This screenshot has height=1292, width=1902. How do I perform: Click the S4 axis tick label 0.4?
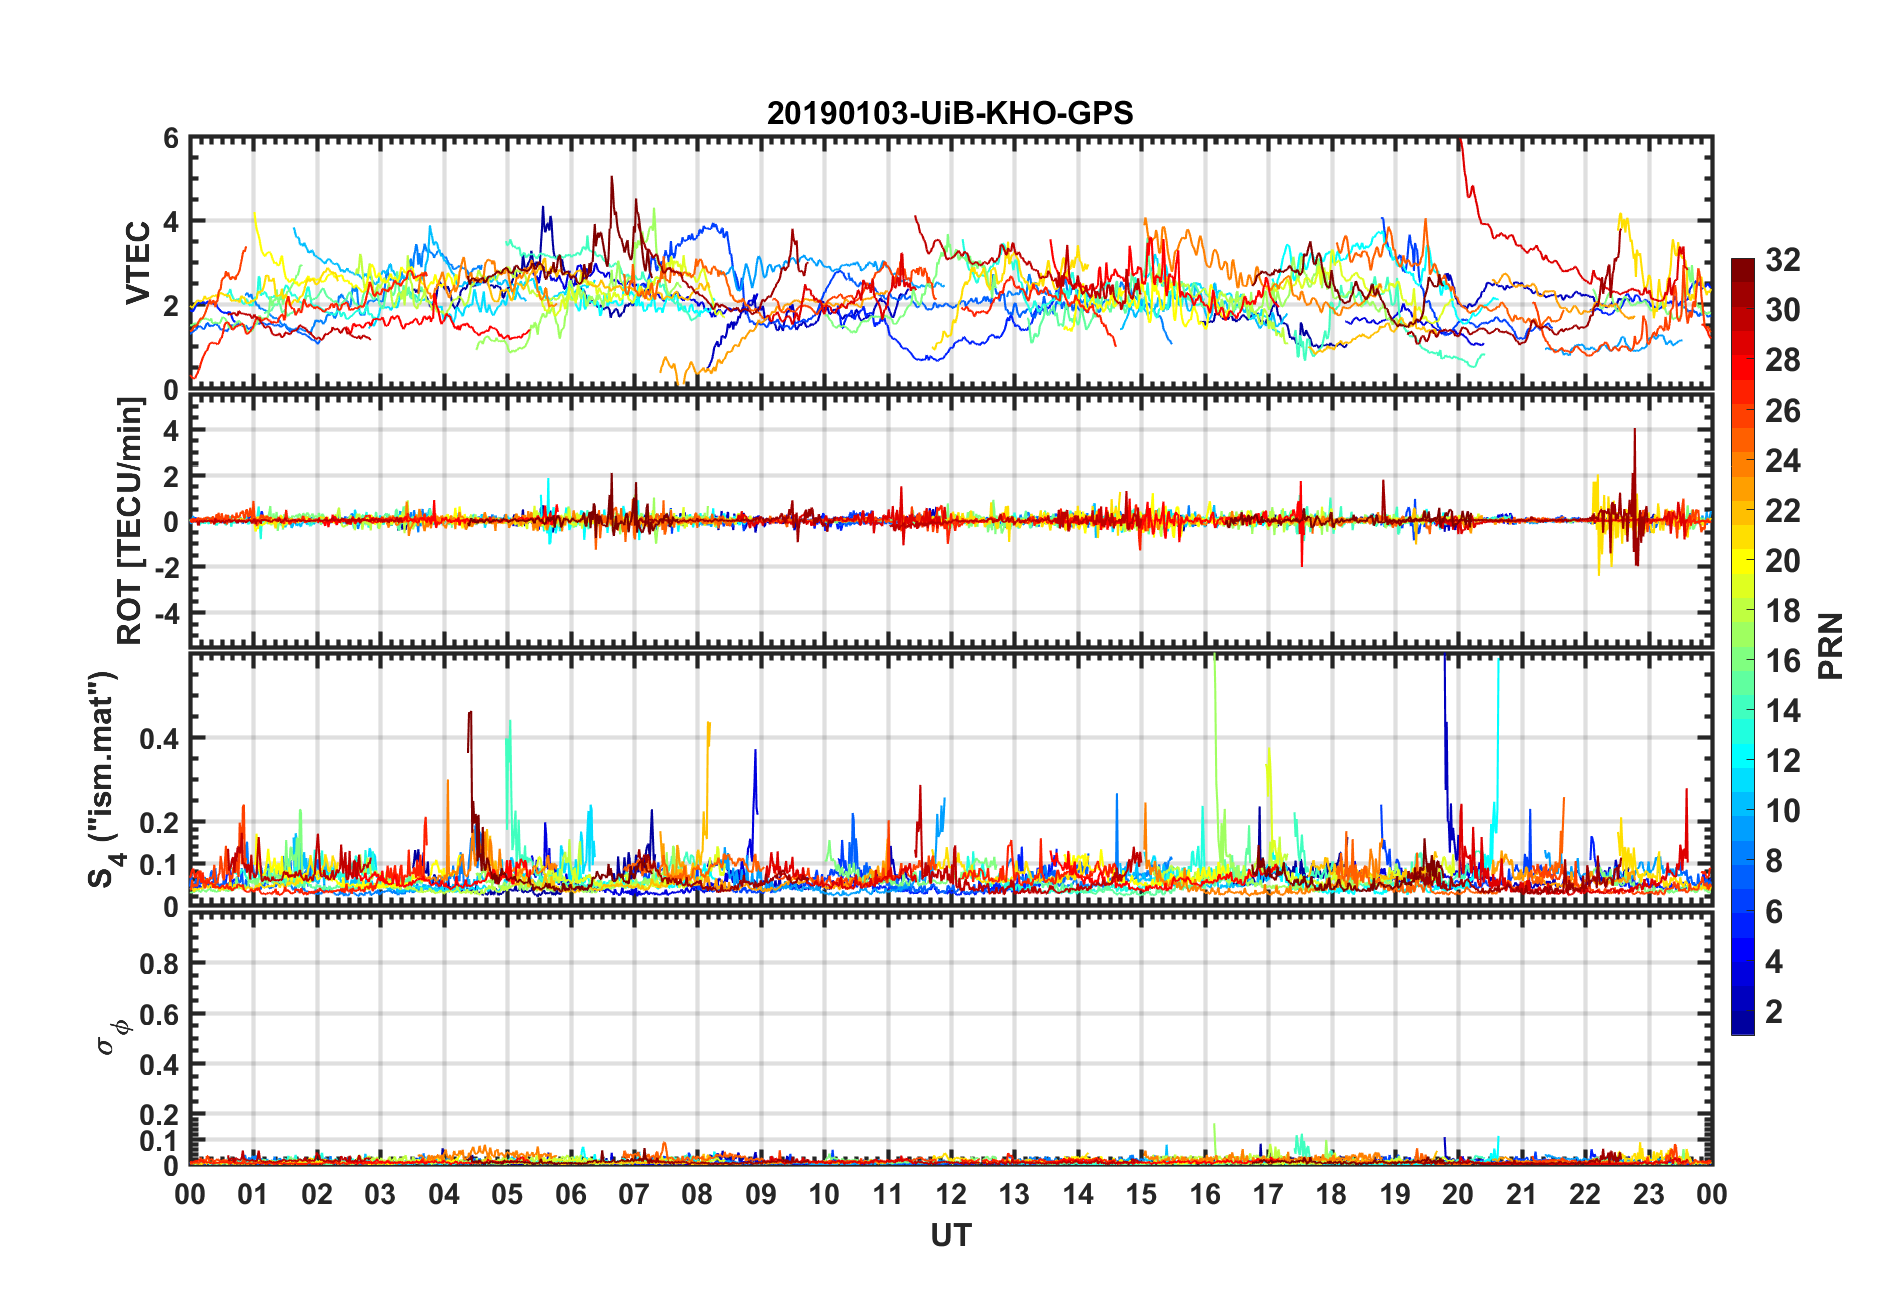(x=159, y=739)
